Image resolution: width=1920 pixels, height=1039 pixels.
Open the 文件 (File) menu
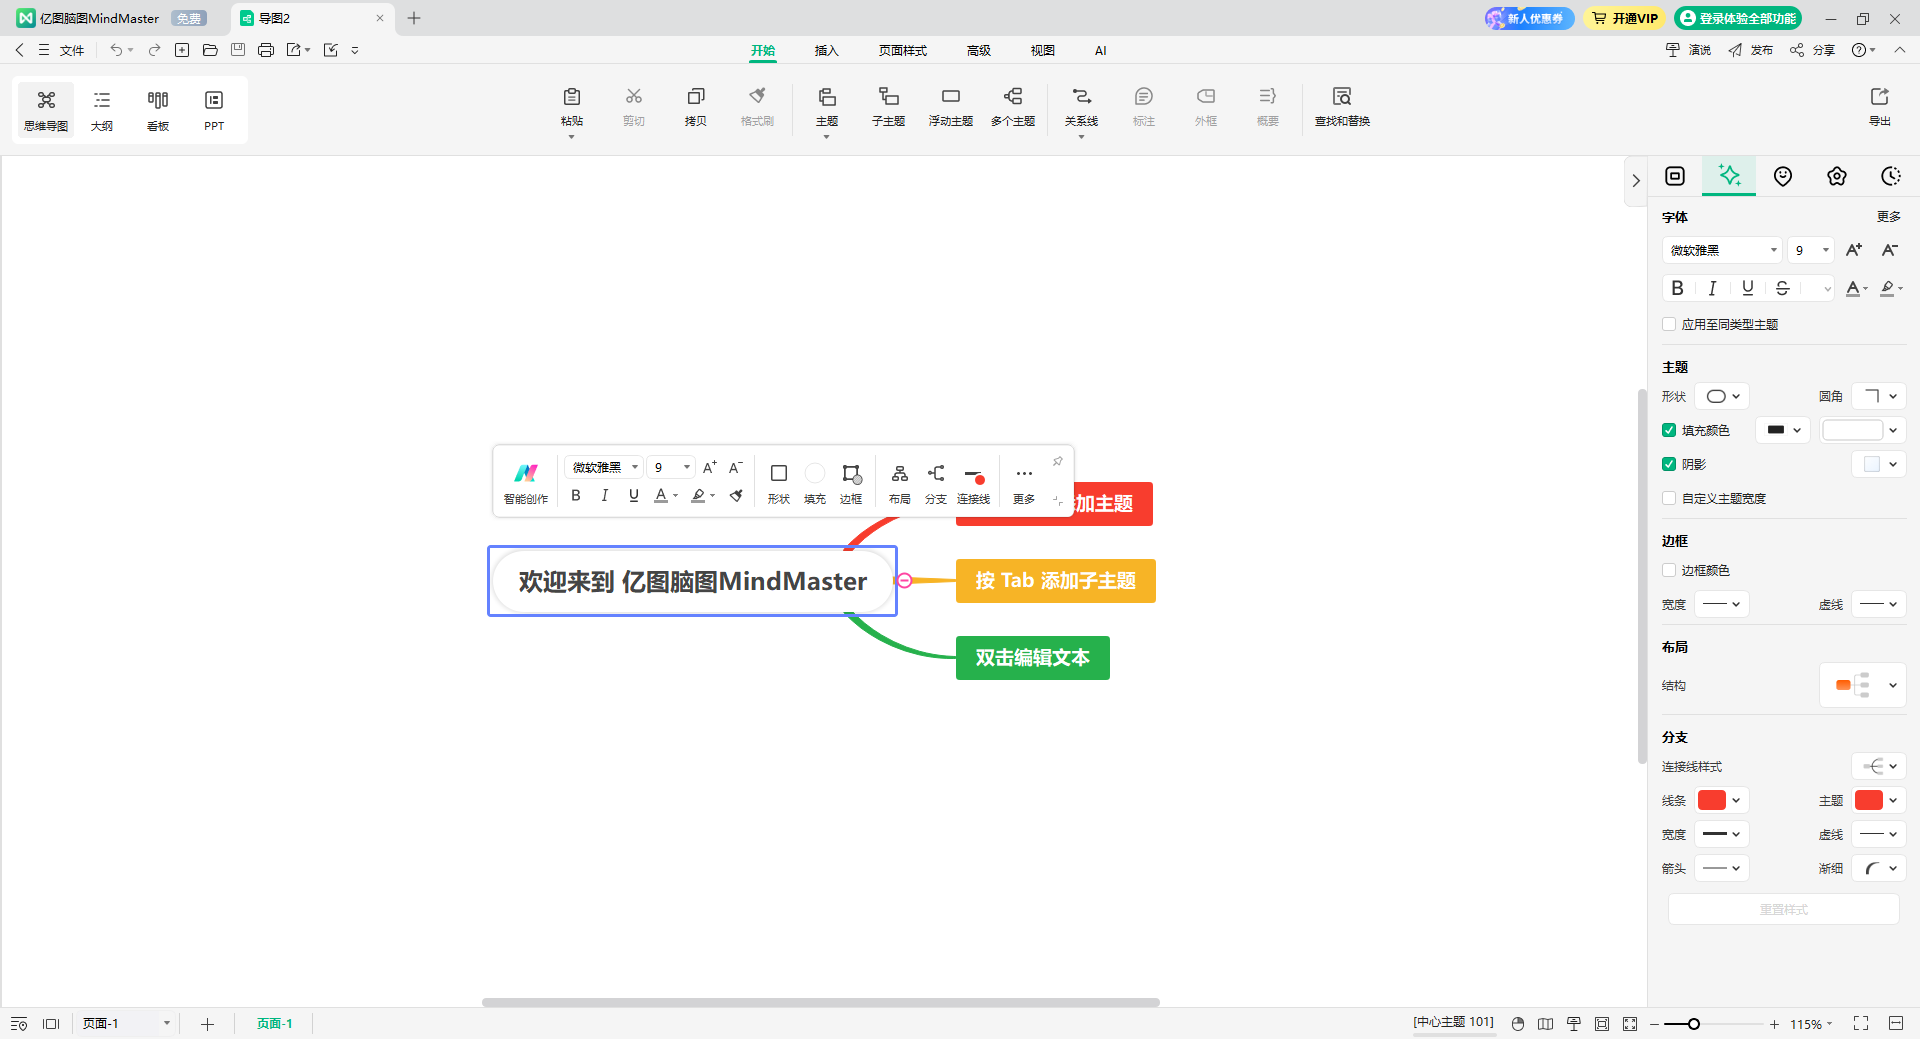[x=62, y=50]
